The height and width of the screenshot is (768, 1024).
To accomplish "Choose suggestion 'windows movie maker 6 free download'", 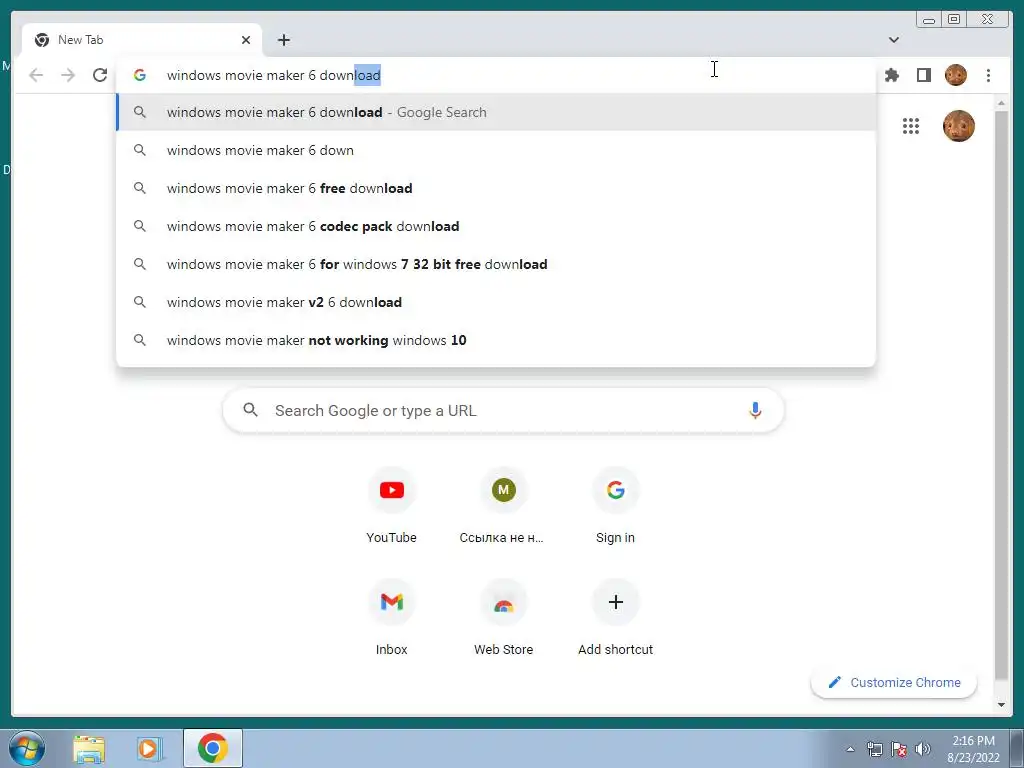I will [x=496, y=188].
